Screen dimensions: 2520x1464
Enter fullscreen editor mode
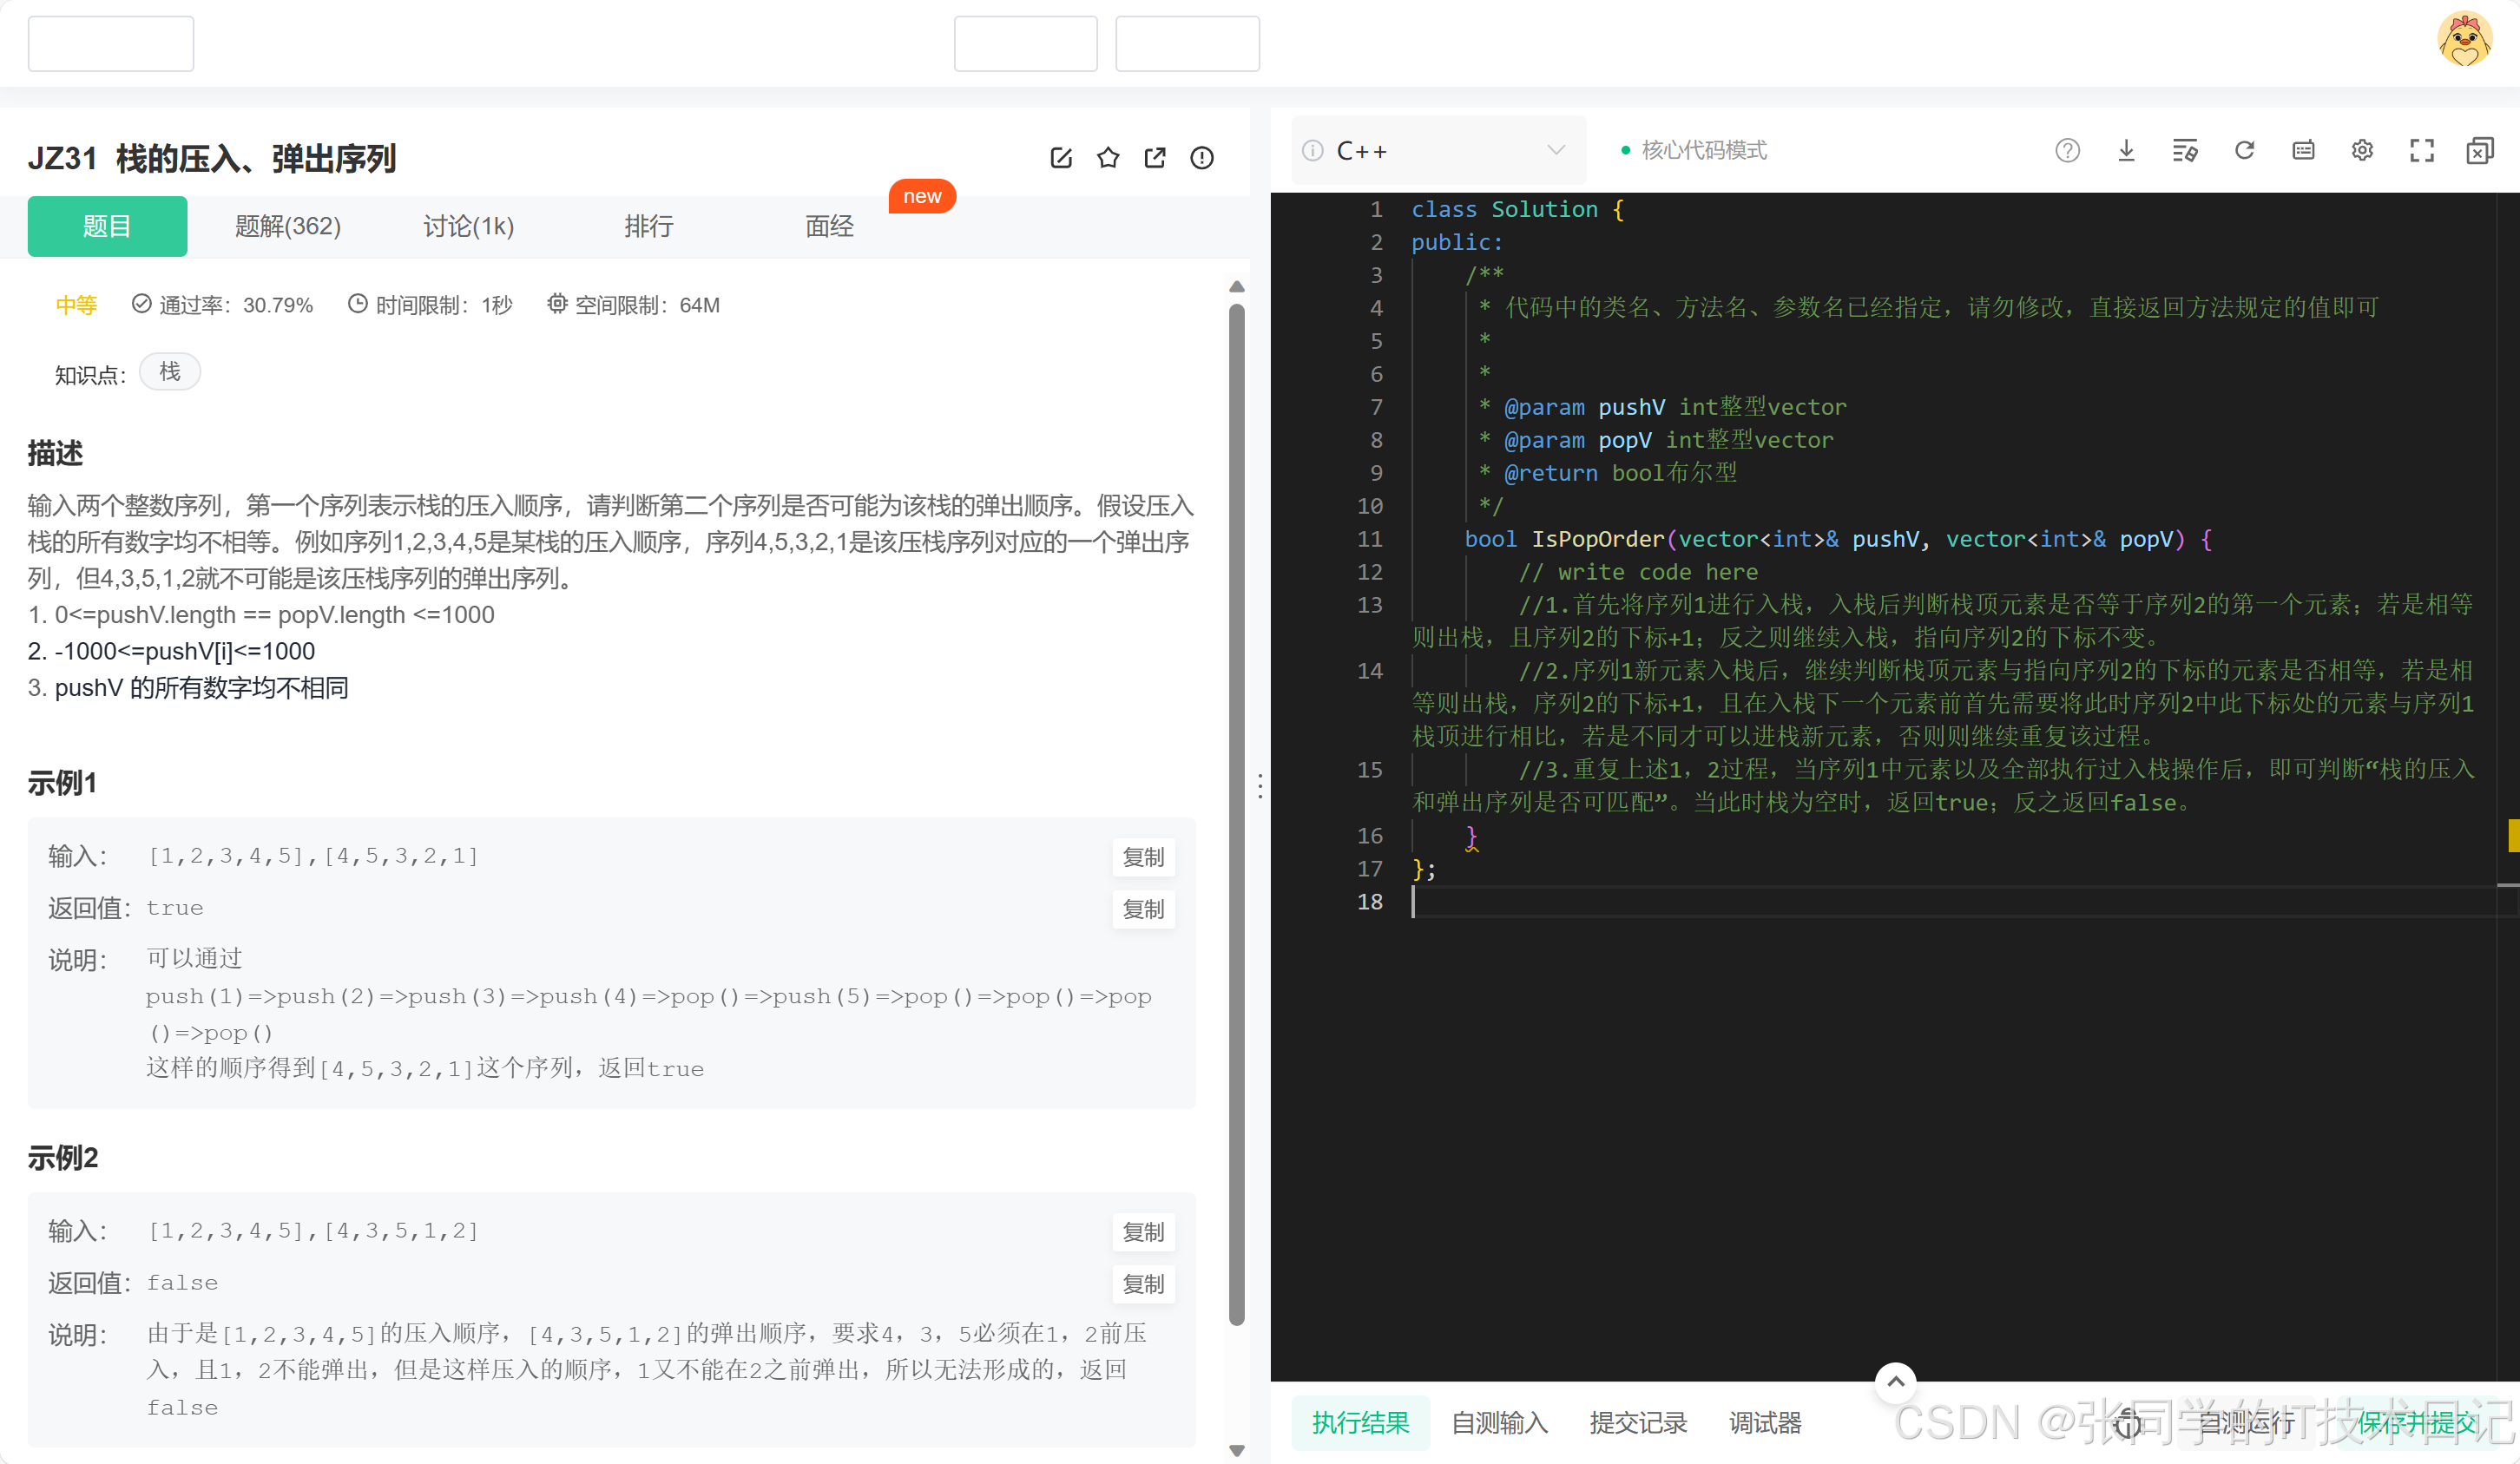[2421, 151]
